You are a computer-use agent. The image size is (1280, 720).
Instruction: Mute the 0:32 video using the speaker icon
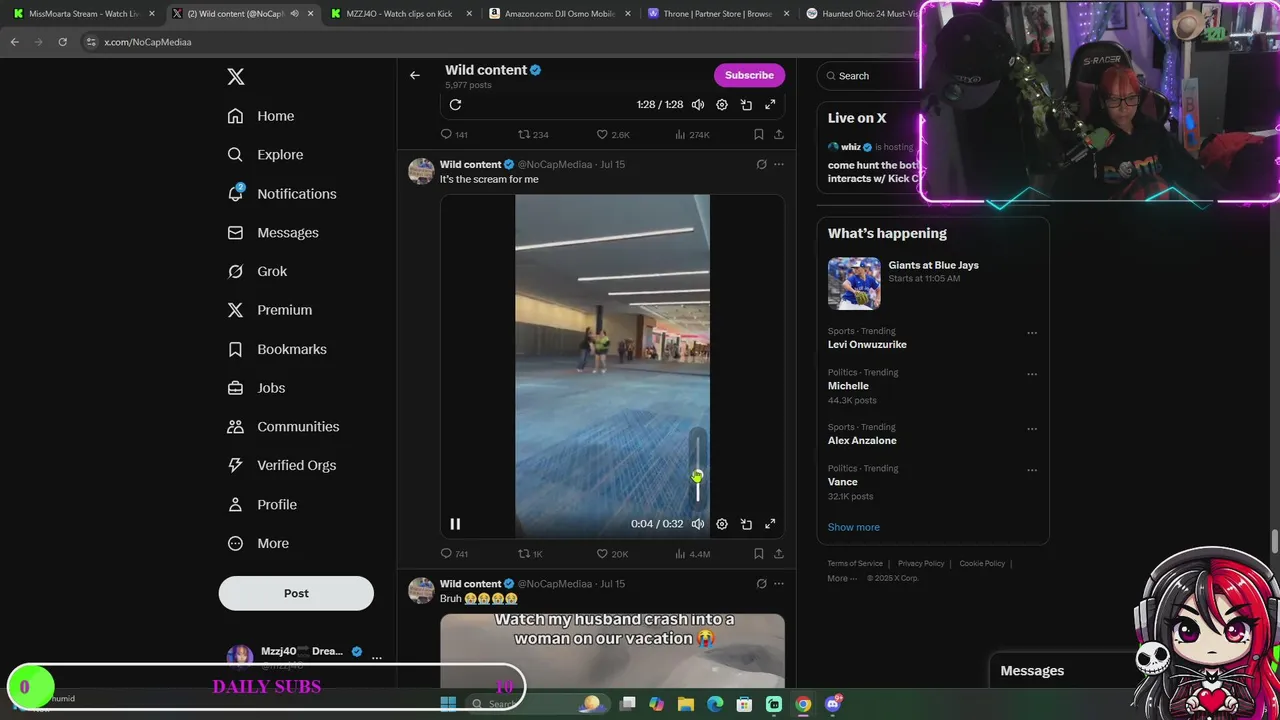(698, 524)
